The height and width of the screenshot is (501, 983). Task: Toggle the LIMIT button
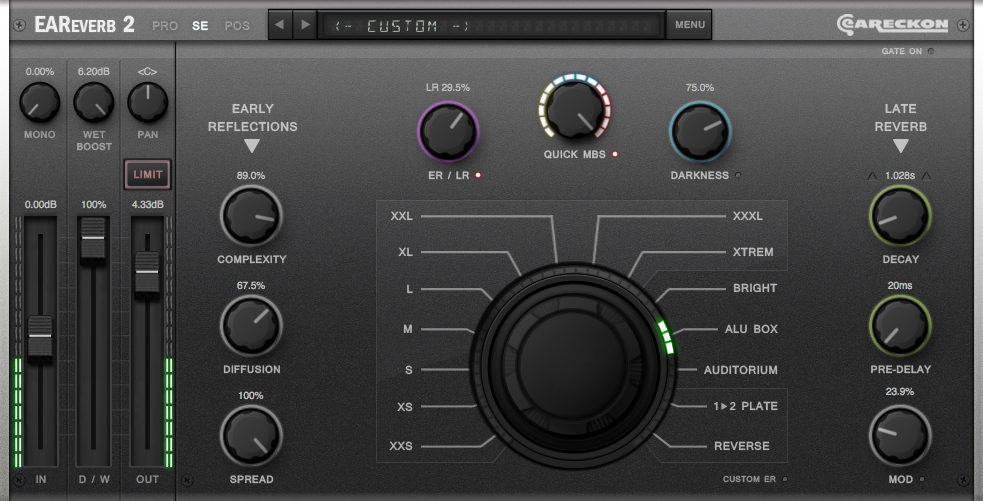tap(147, 174)
